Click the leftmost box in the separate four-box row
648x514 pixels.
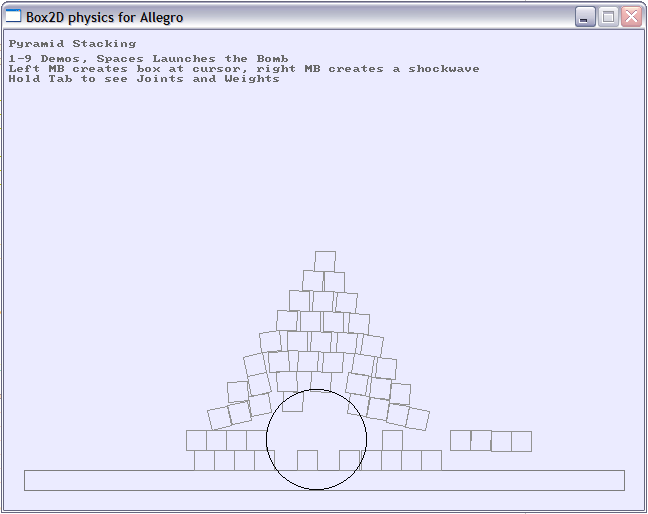[x=460, y=440]
